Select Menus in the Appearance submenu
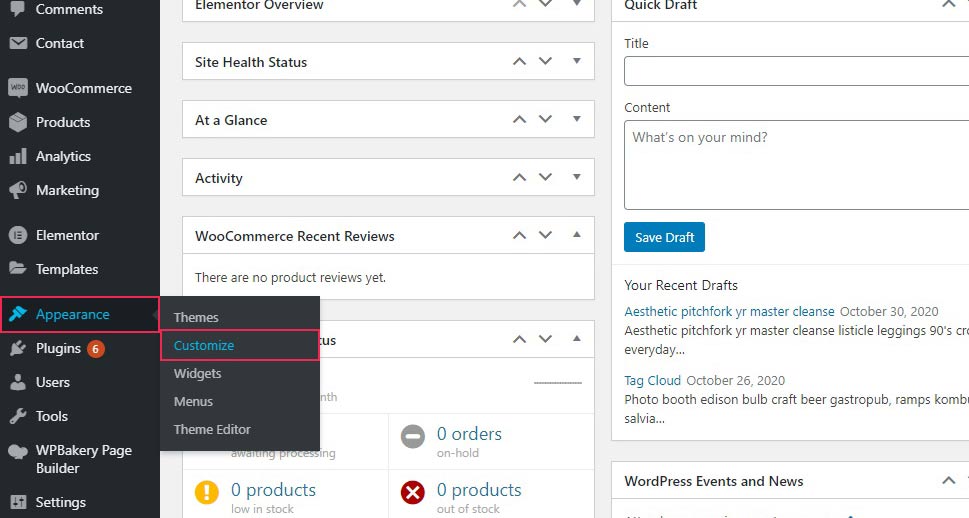Viewport: 969px width, 518px height. [x=193, y=401]
